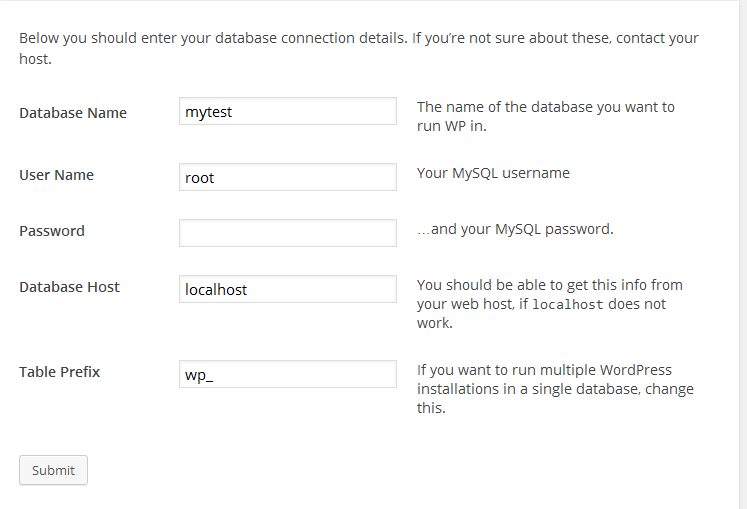Click 'change this.' at Table Prefix hint's end

pyautogui.click(x=431, y=408)
